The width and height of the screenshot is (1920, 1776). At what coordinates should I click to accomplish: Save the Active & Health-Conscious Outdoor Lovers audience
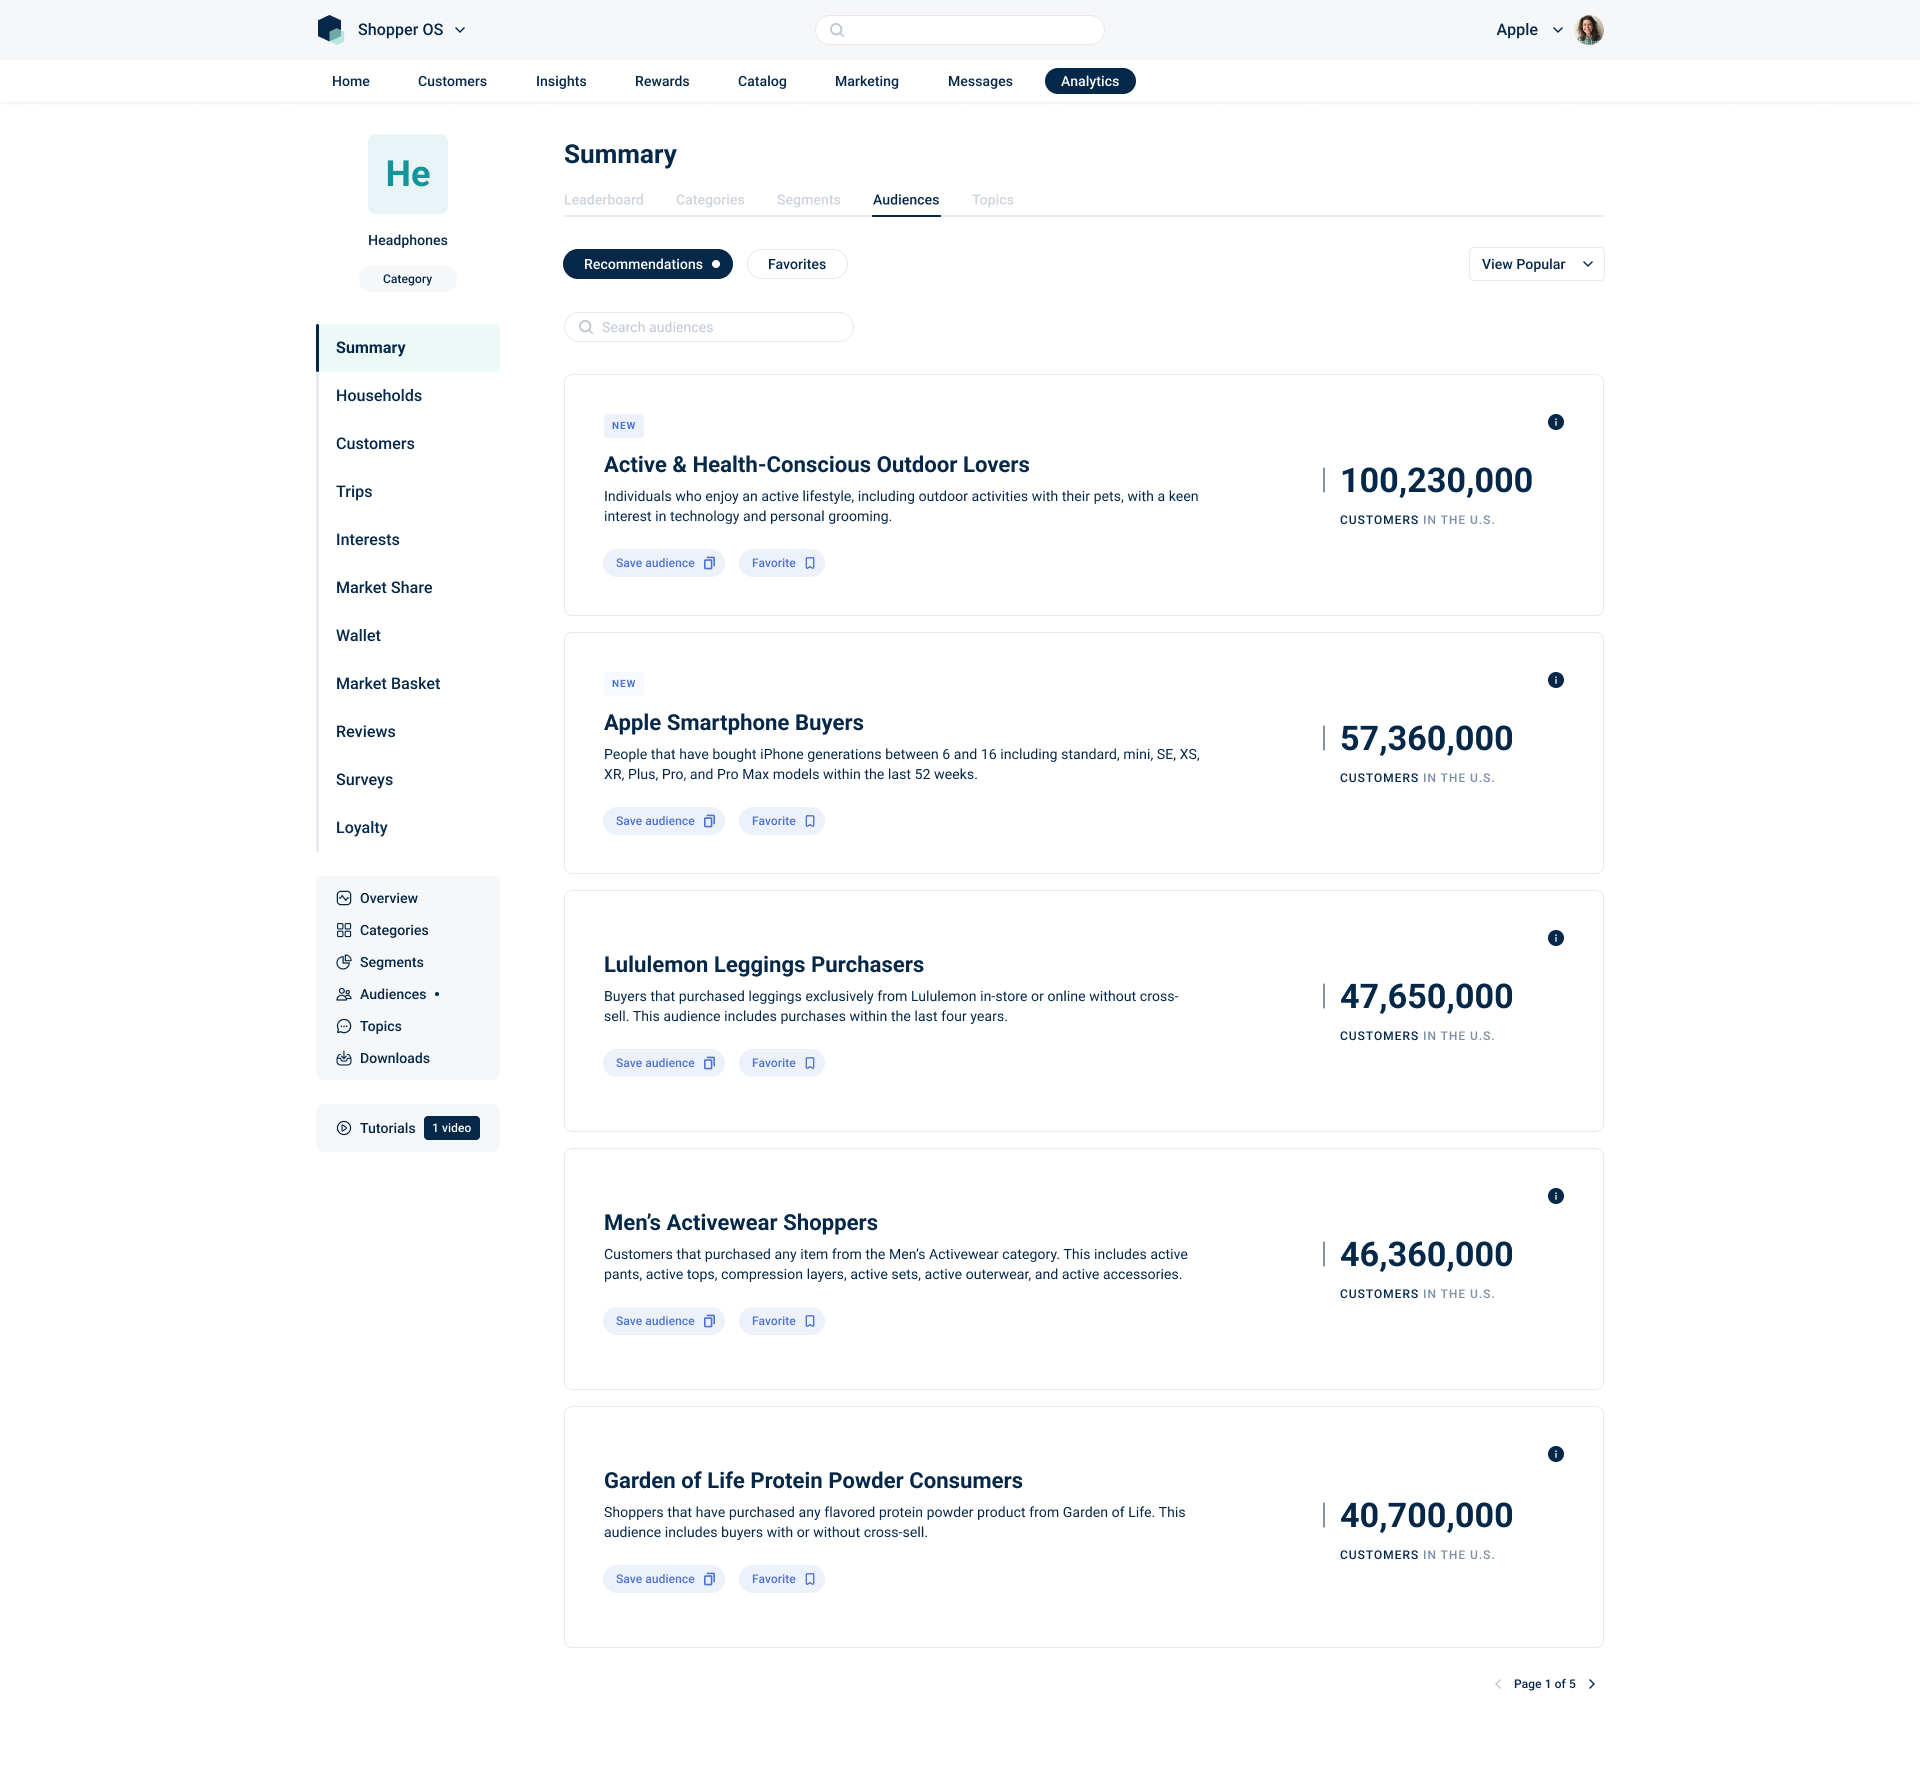pyautogui.click(x=664, y=563)
